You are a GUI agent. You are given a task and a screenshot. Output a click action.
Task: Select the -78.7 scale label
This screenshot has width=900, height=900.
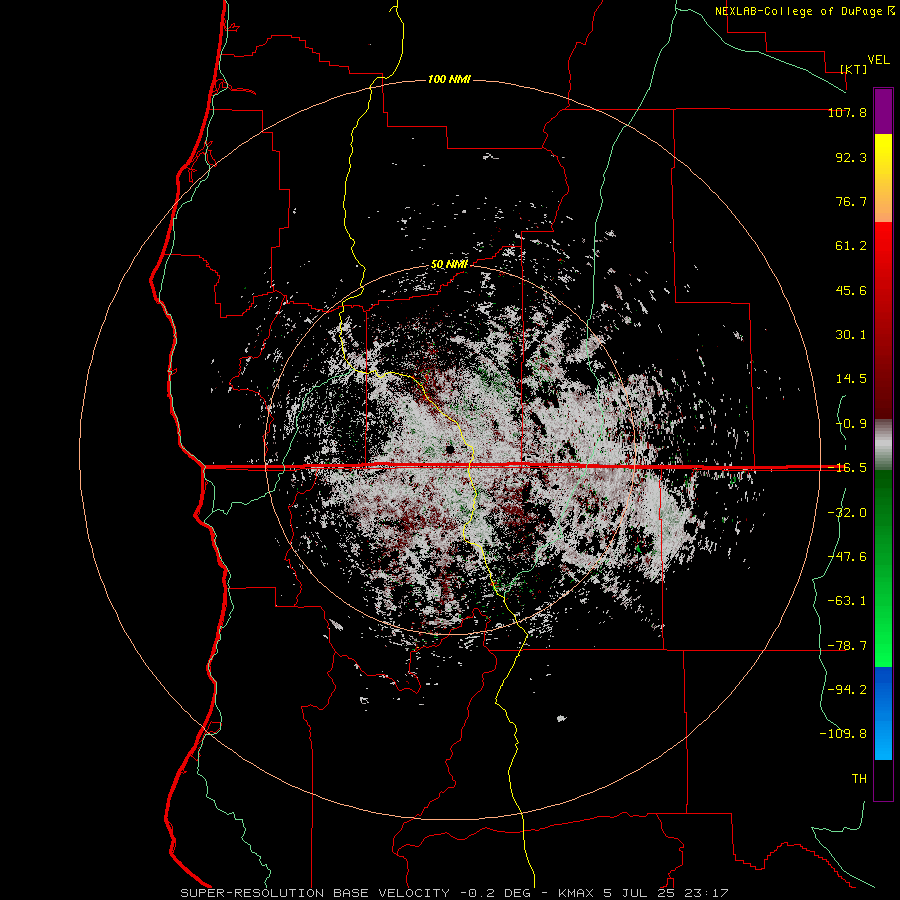pos(847,646)
